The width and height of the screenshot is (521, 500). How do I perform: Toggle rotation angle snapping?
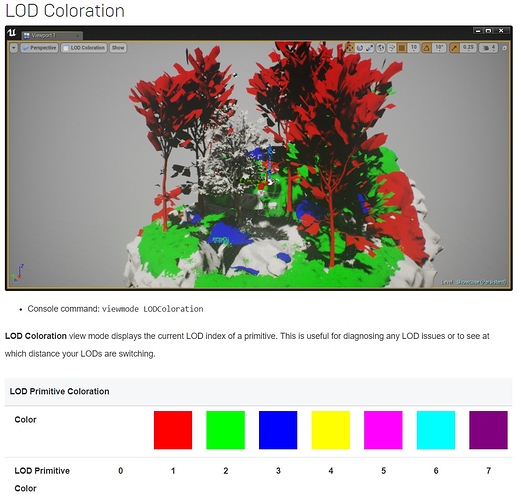[427, 48]
